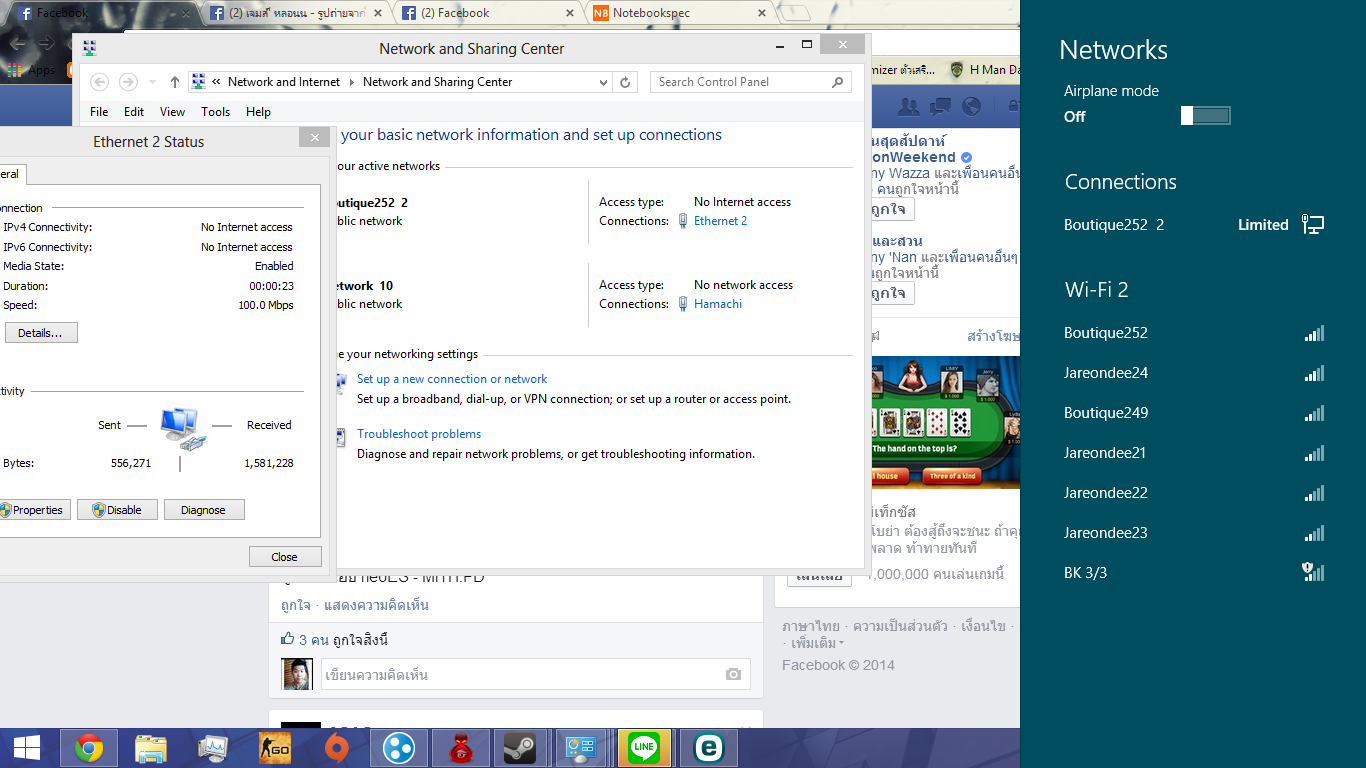Open a new Chrome tab
1366x768 pixels.
click(x=795, y=13)
